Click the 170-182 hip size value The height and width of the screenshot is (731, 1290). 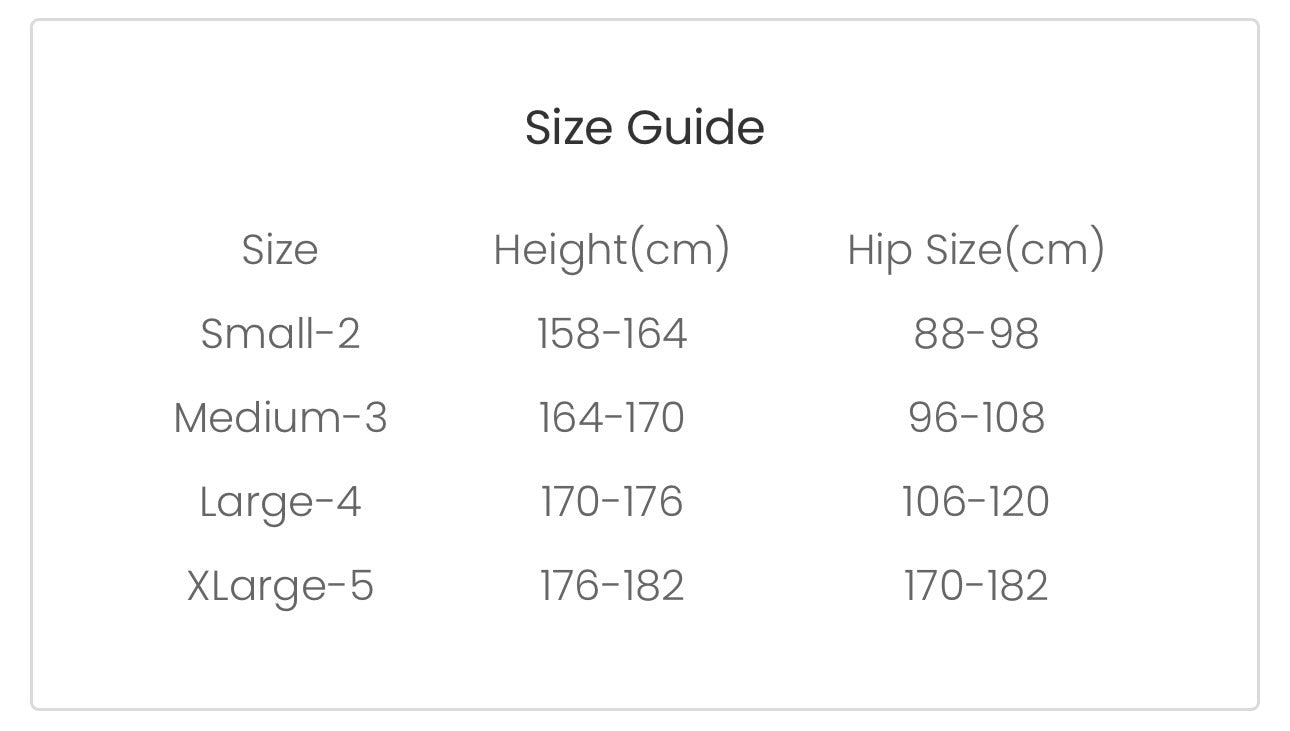tap(975, 585)
